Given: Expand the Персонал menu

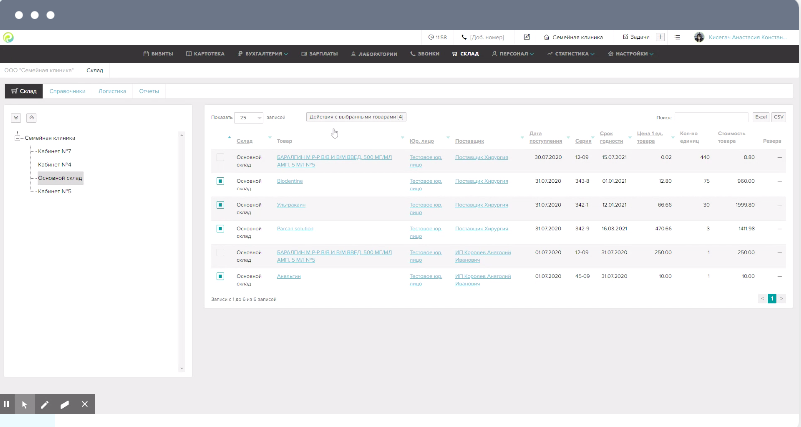Looking at the screenshot, I should (511, 53).
